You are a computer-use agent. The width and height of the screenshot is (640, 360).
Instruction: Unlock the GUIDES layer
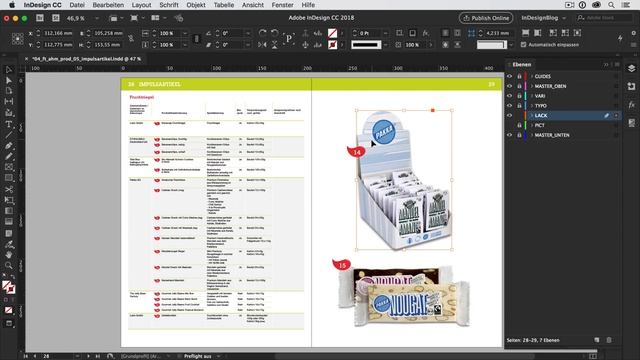519,76
